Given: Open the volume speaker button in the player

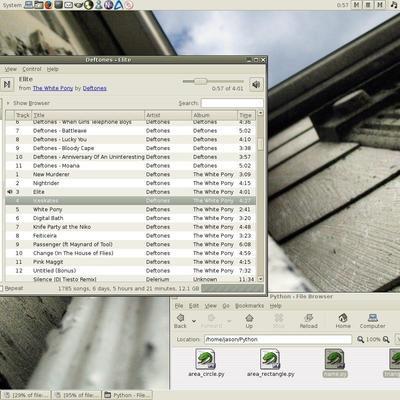Looking at the screenshot, I should click(256, 85).
